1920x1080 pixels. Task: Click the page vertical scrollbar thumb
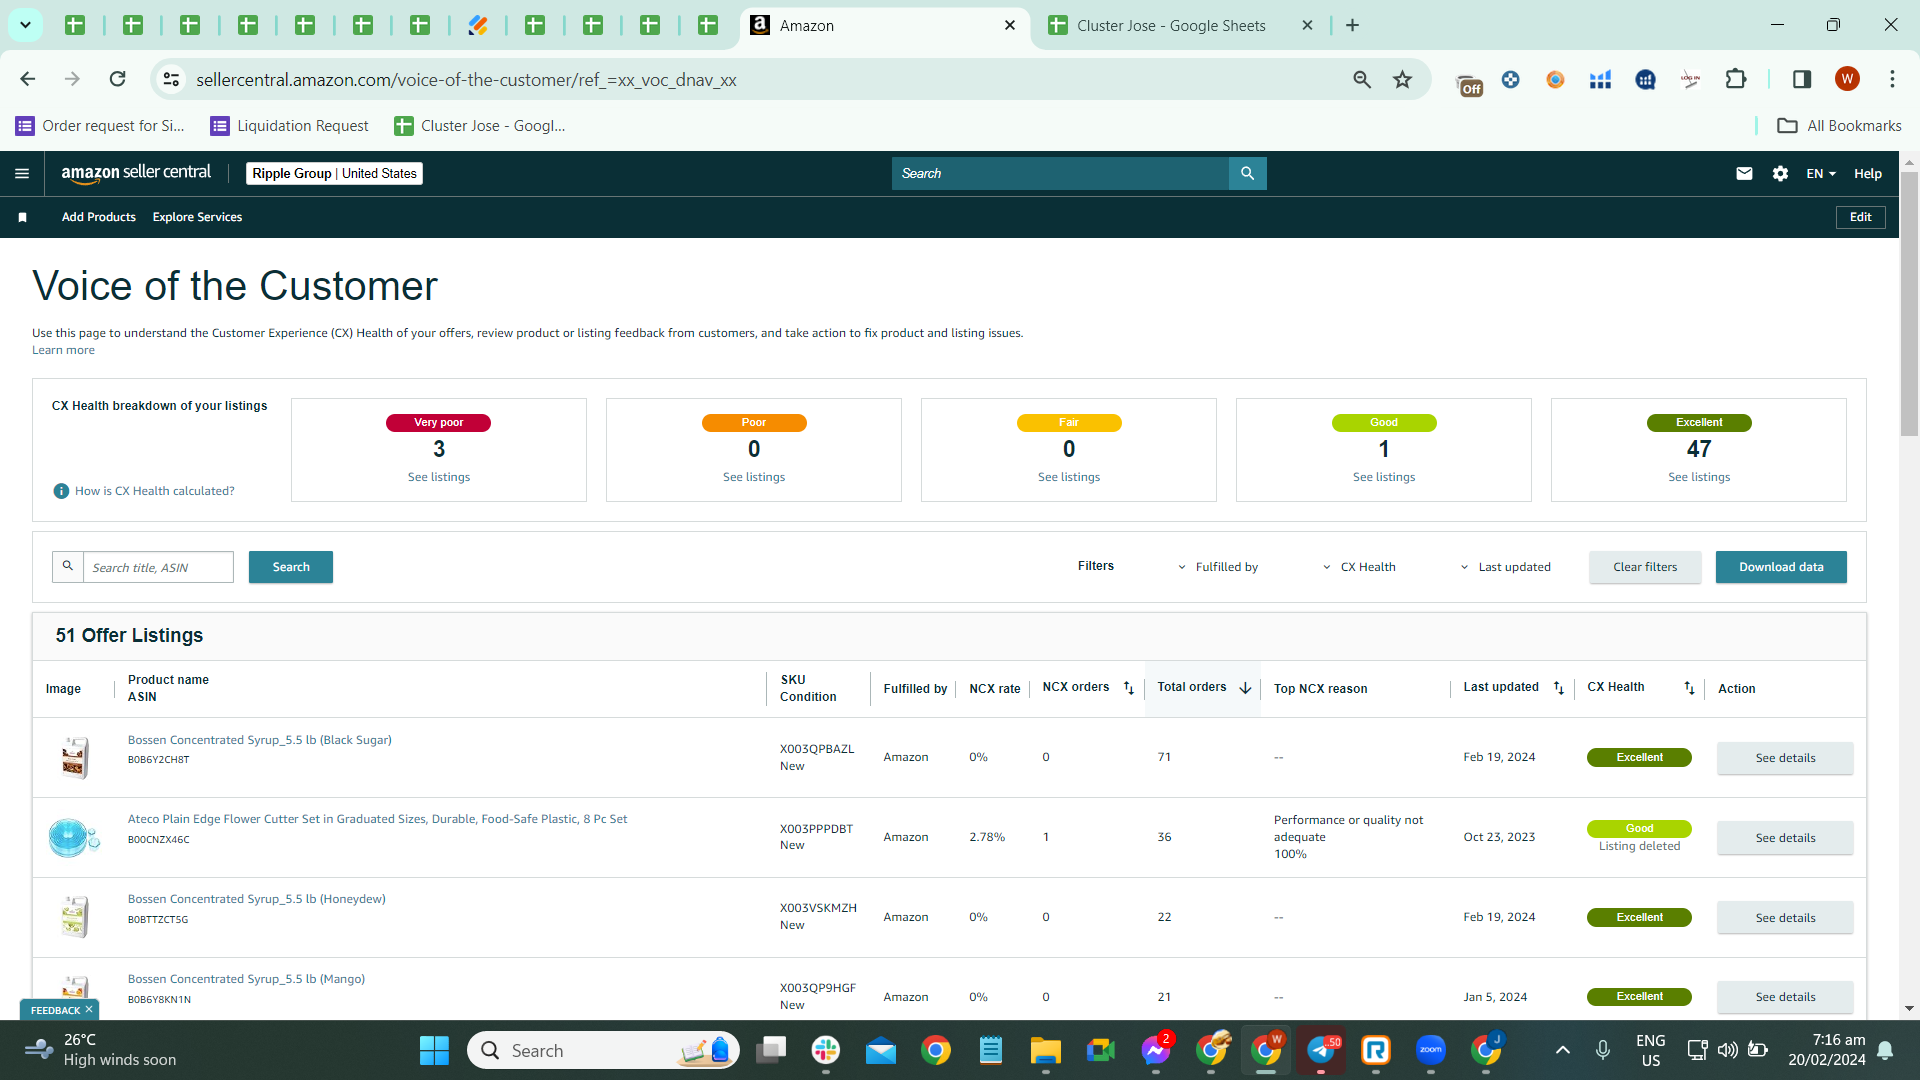tap(1909, 304)
